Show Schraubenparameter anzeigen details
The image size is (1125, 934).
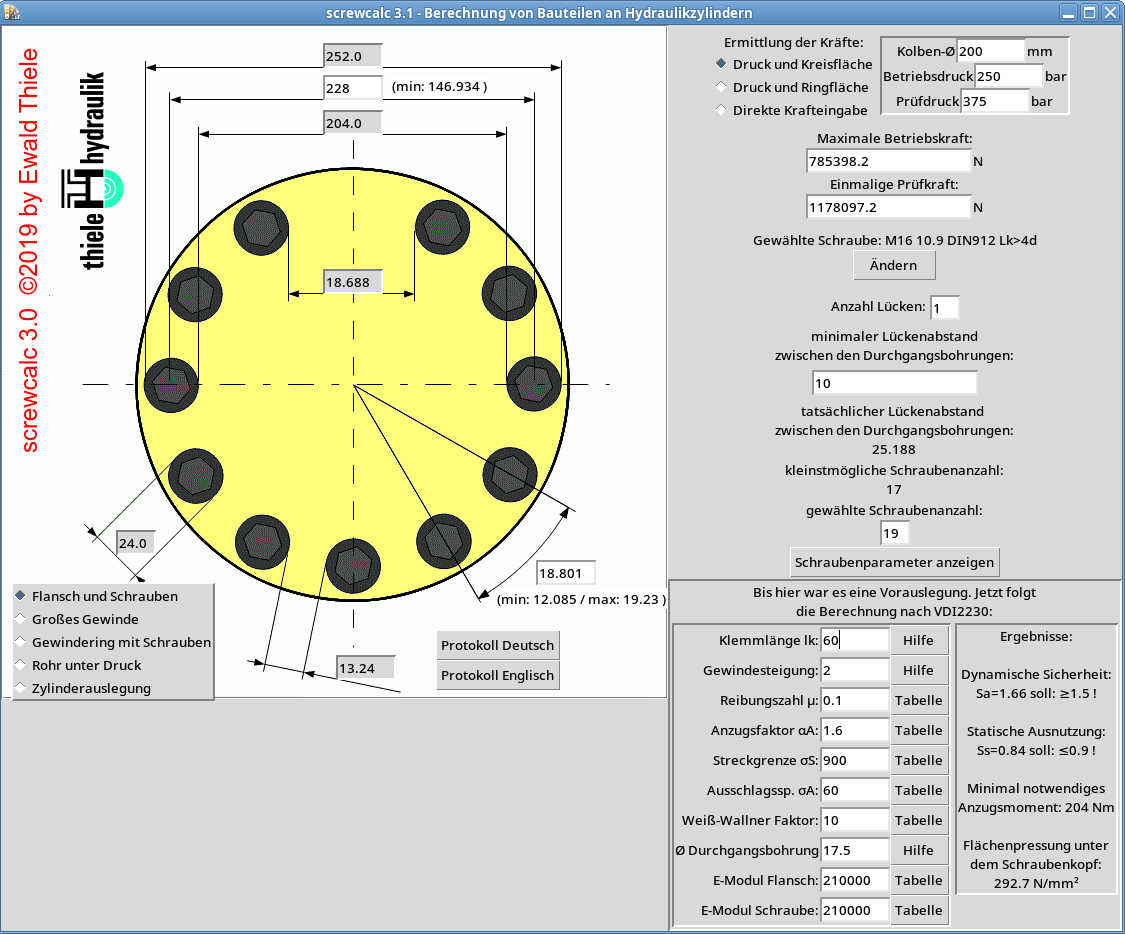(894, 562)
